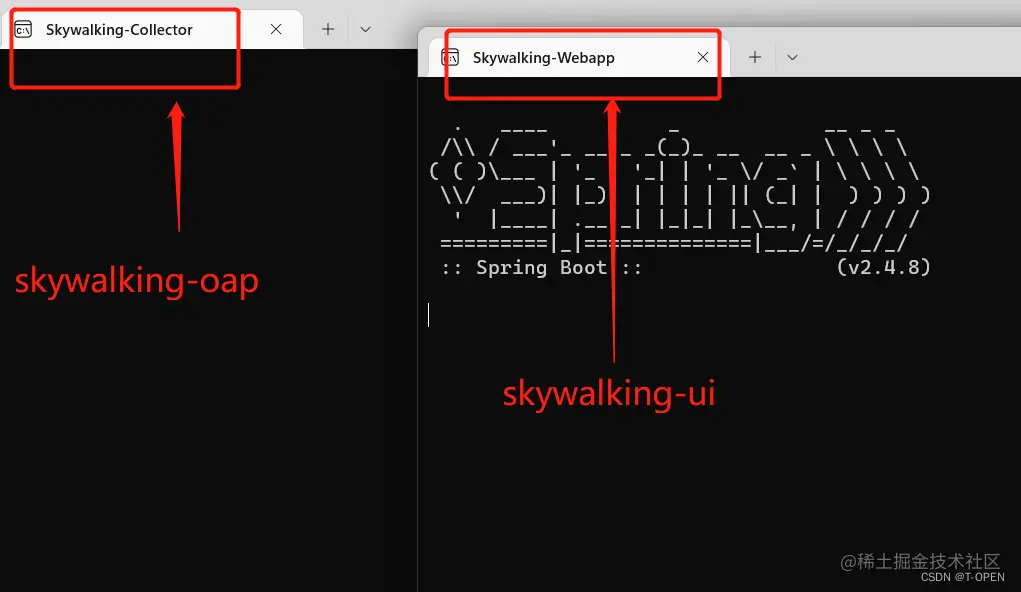Open the profile chevron next to Webapp's plus button
Image resolution: width=1021 pixels, height=592 pixels.
click(792, 57)
